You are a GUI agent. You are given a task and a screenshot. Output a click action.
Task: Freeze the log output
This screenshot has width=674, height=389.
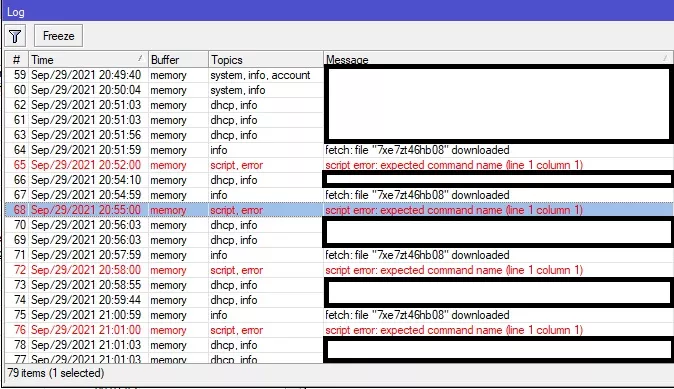click(58, 36)
